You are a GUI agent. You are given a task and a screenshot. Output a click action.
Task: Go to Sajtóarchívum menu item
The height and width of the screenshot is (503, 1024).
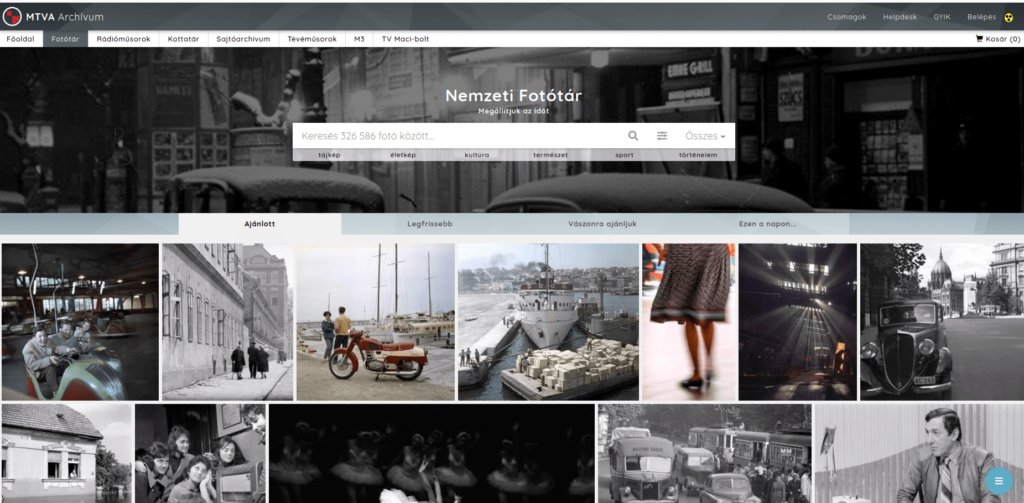click(243, 39)
